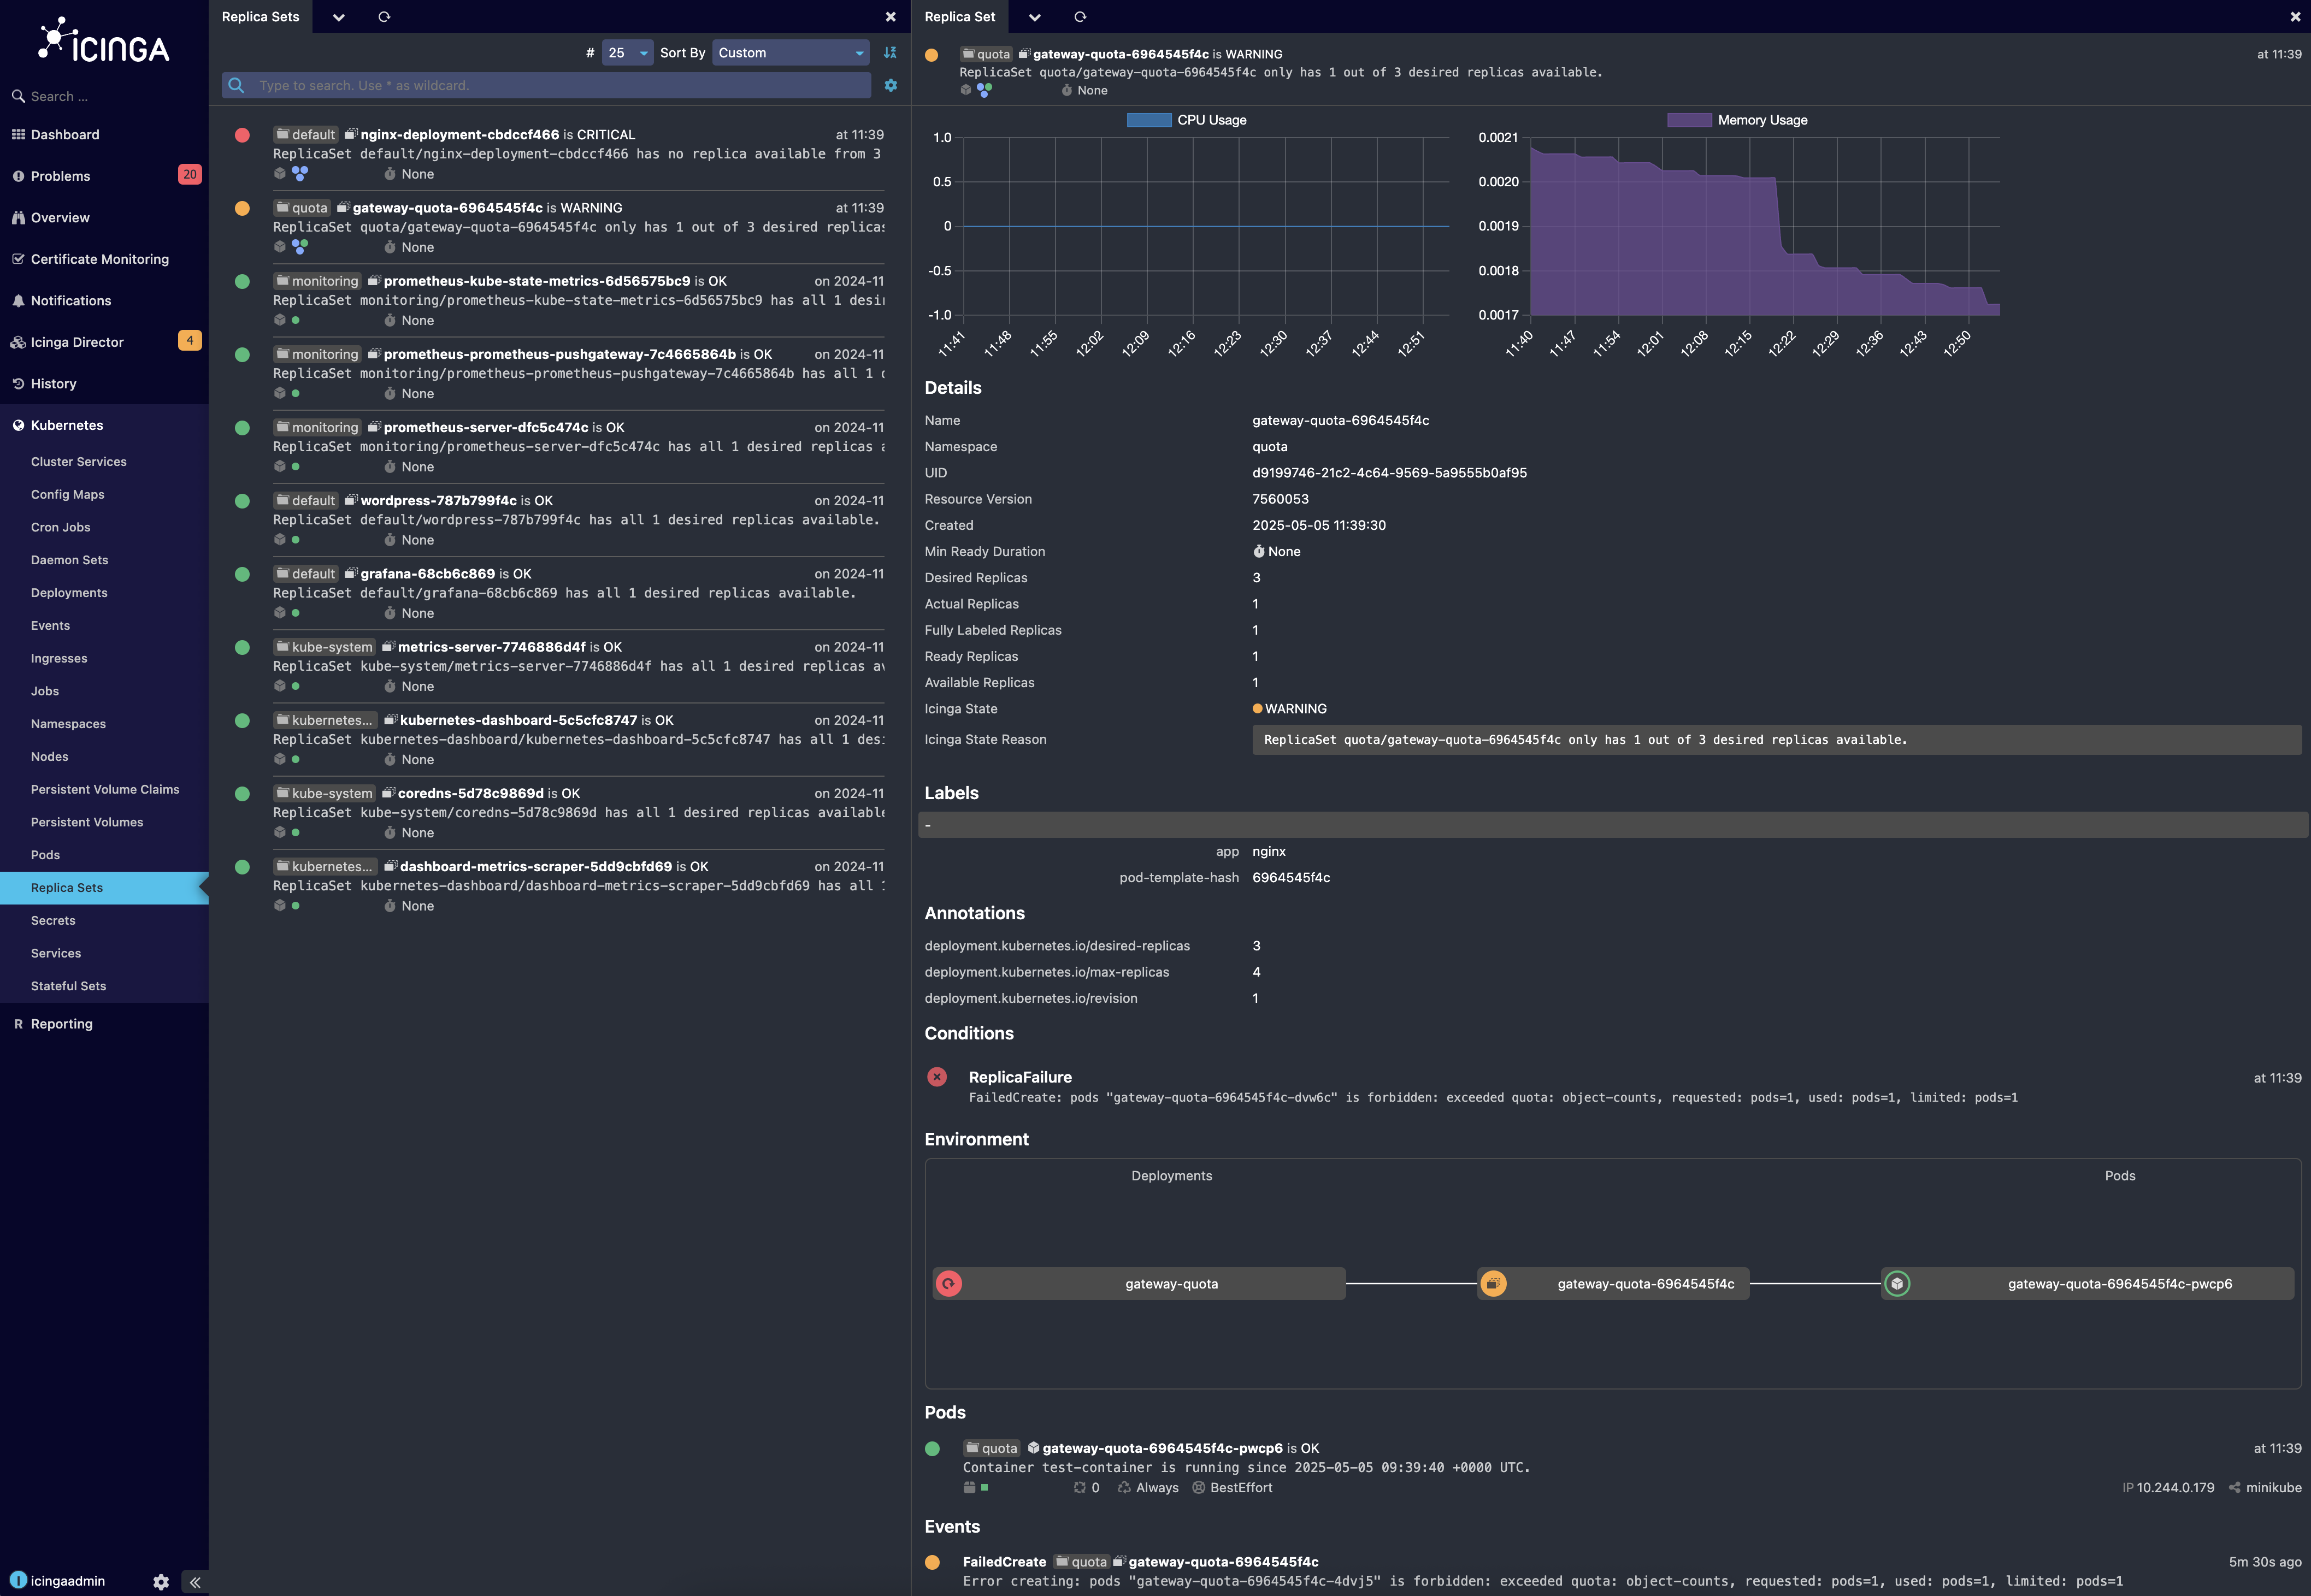
Task: Select Persistent Volume Claims item
Action: click(105, 790)
